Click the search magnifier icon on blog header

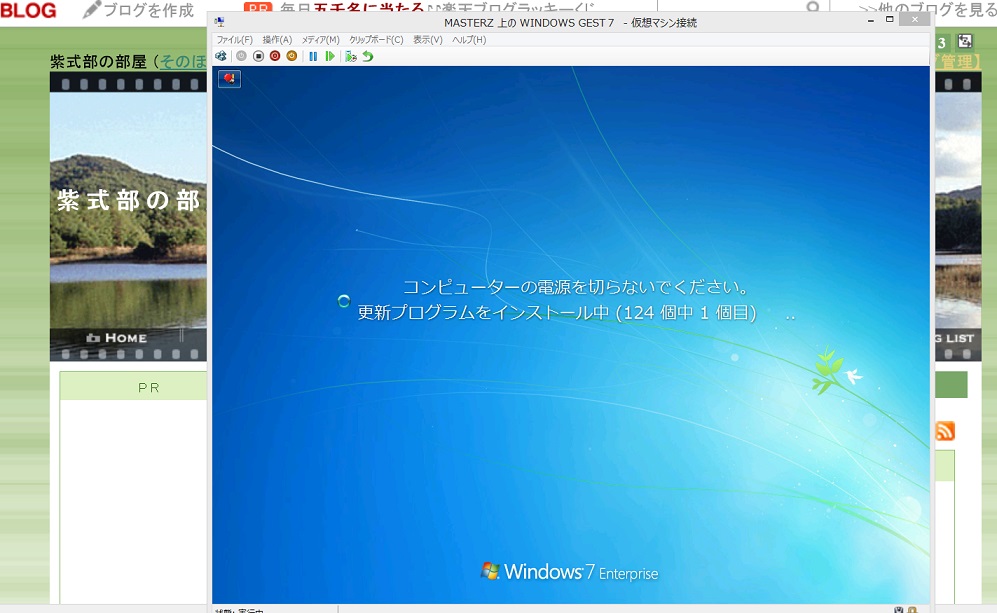point(813,7)
